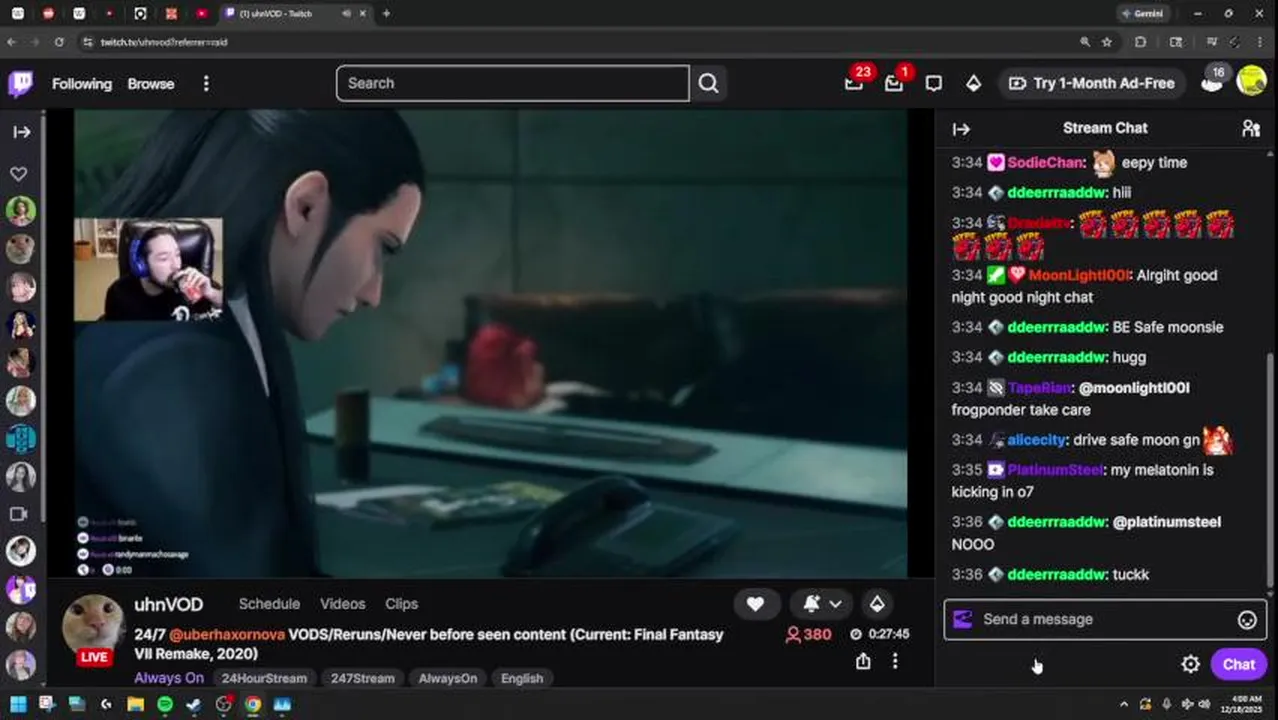The image size is (1278, 720).
Task: Open stream more options three-dot menu
Action: coord(895,661)
